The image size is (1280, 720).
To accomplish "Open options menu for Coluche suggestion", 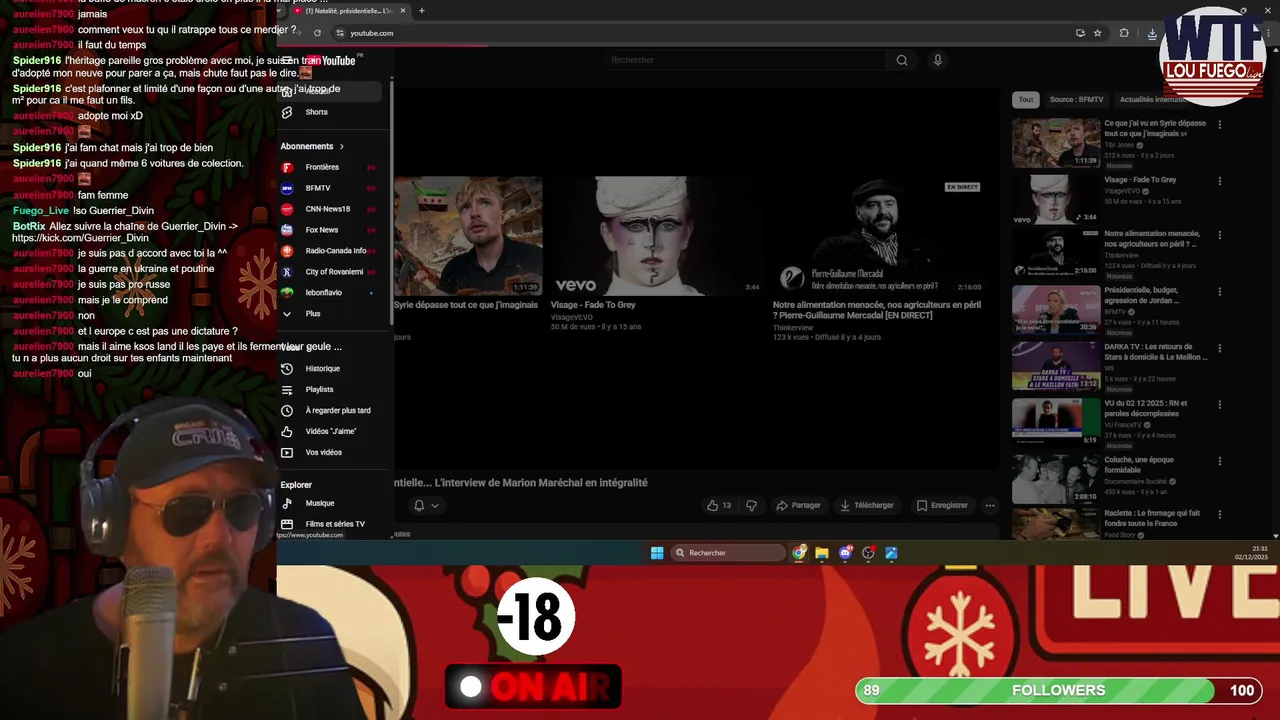I will click(x=1219, y=461).
